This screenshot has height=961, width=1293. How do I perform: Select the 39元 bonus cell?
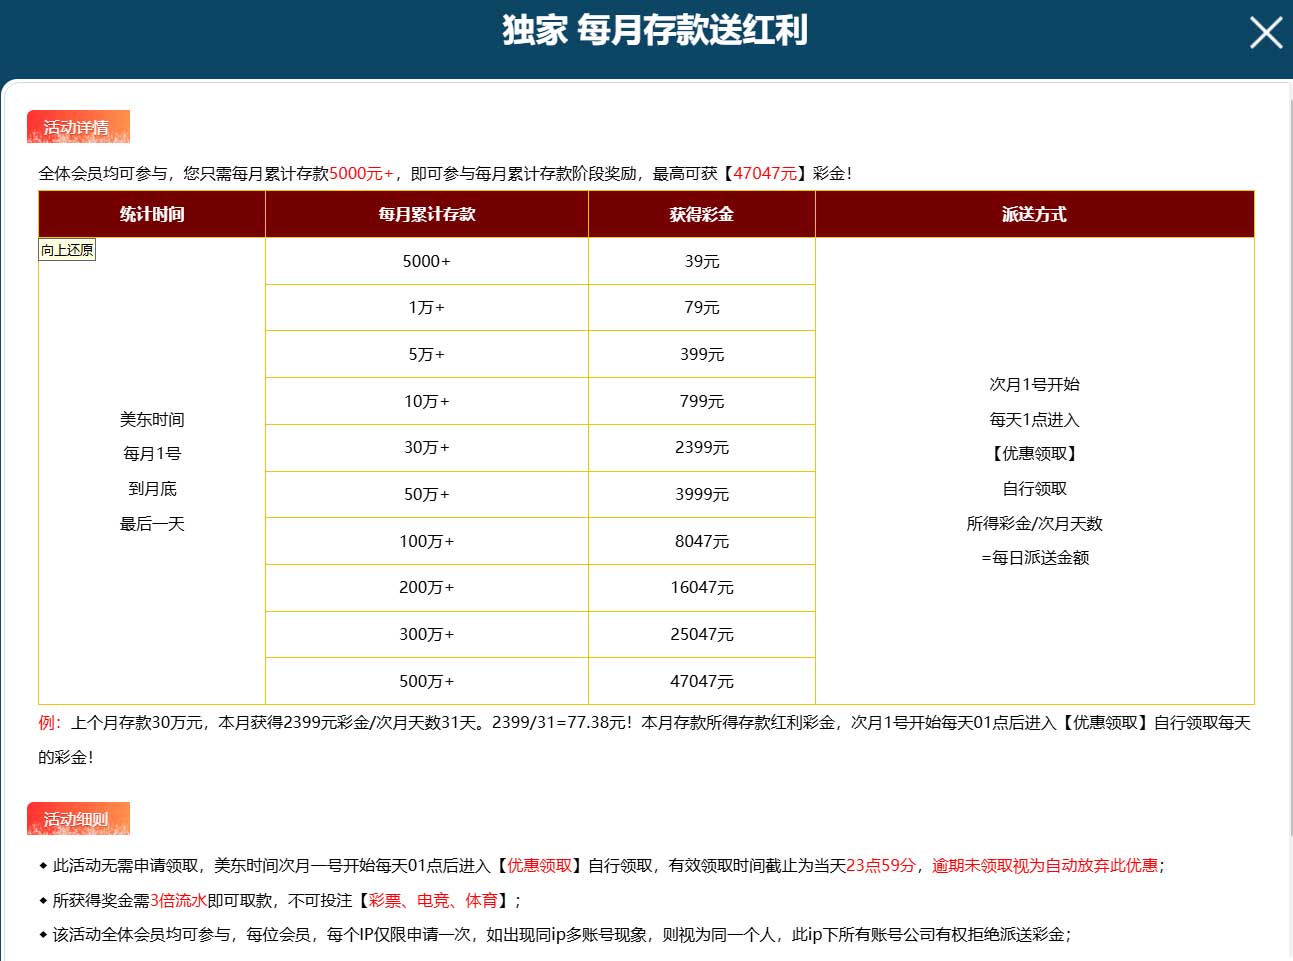pos(702,261)
